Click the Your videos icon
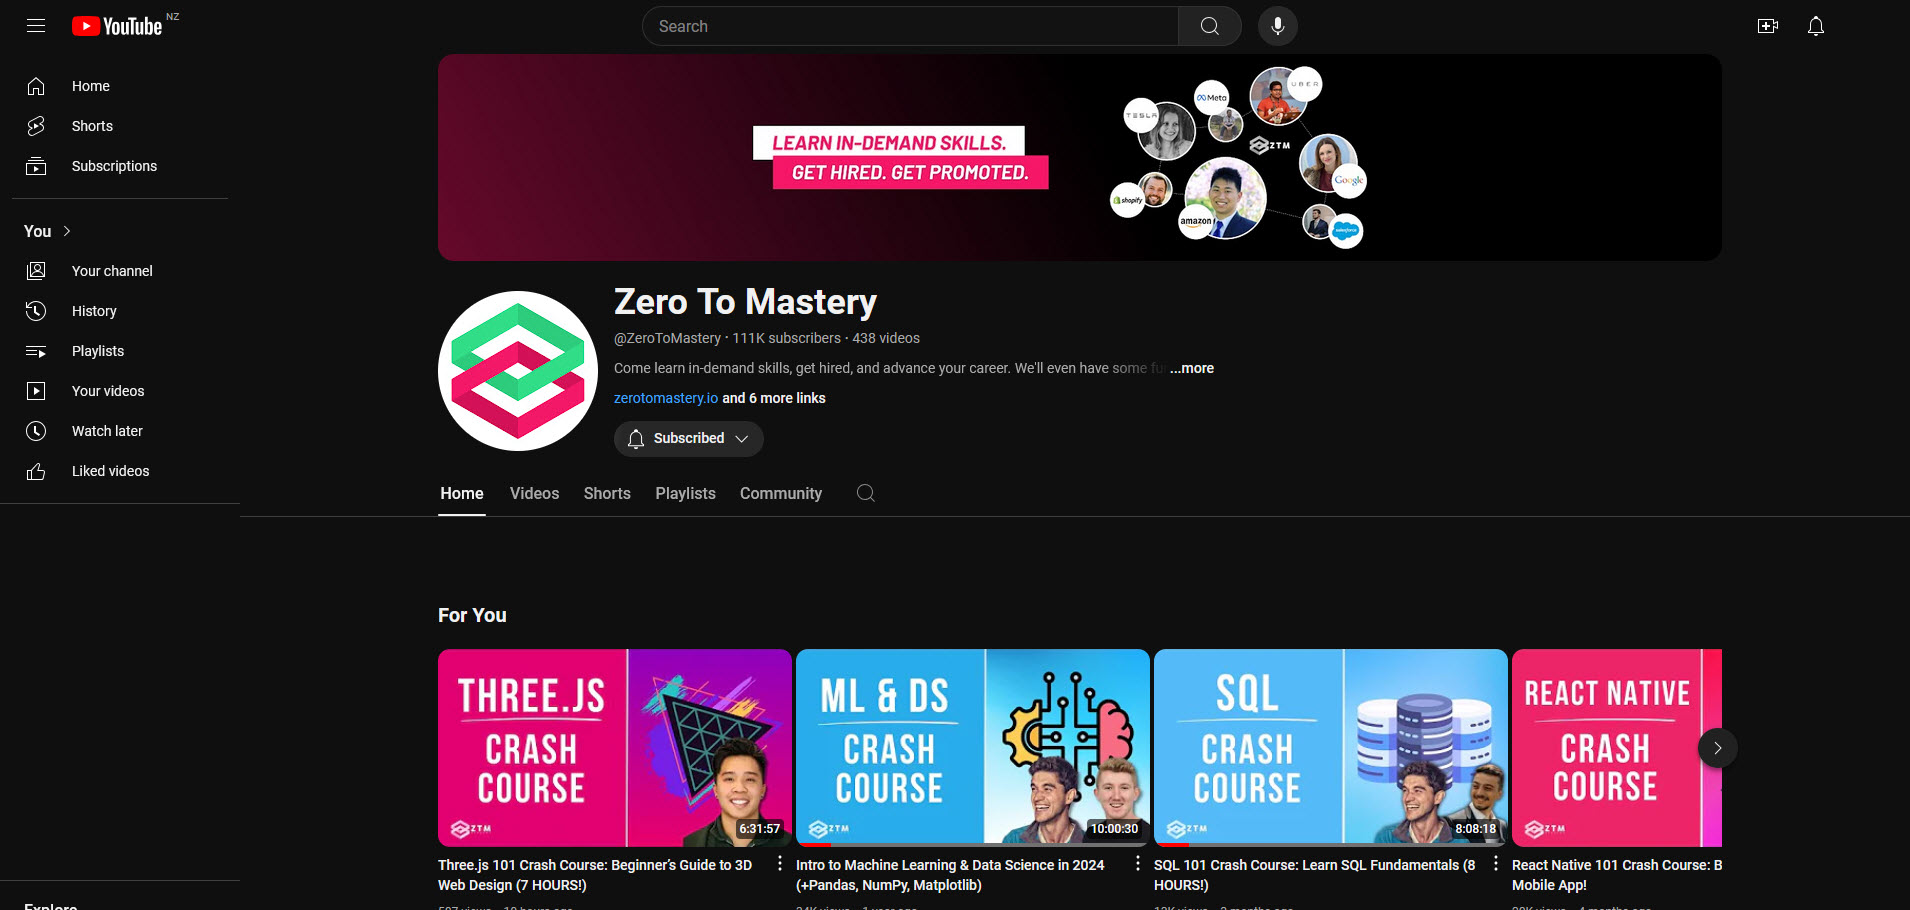 [36, 391]
